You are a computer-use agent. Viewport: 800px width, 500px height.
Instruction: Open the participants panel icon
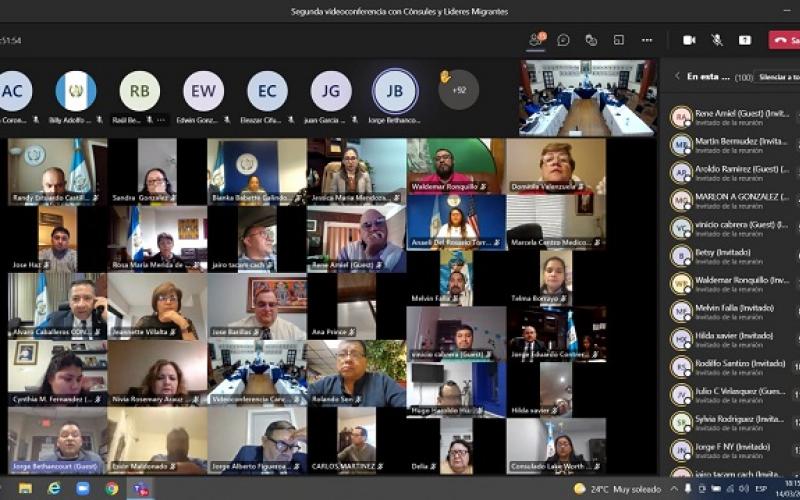536,40
